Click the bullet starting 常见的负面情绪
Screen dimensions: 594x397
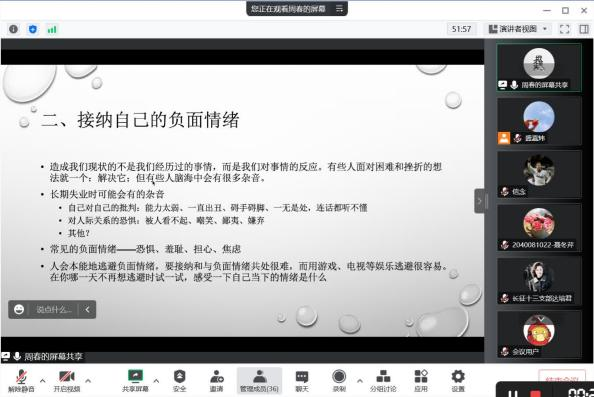tap(145, 249)
